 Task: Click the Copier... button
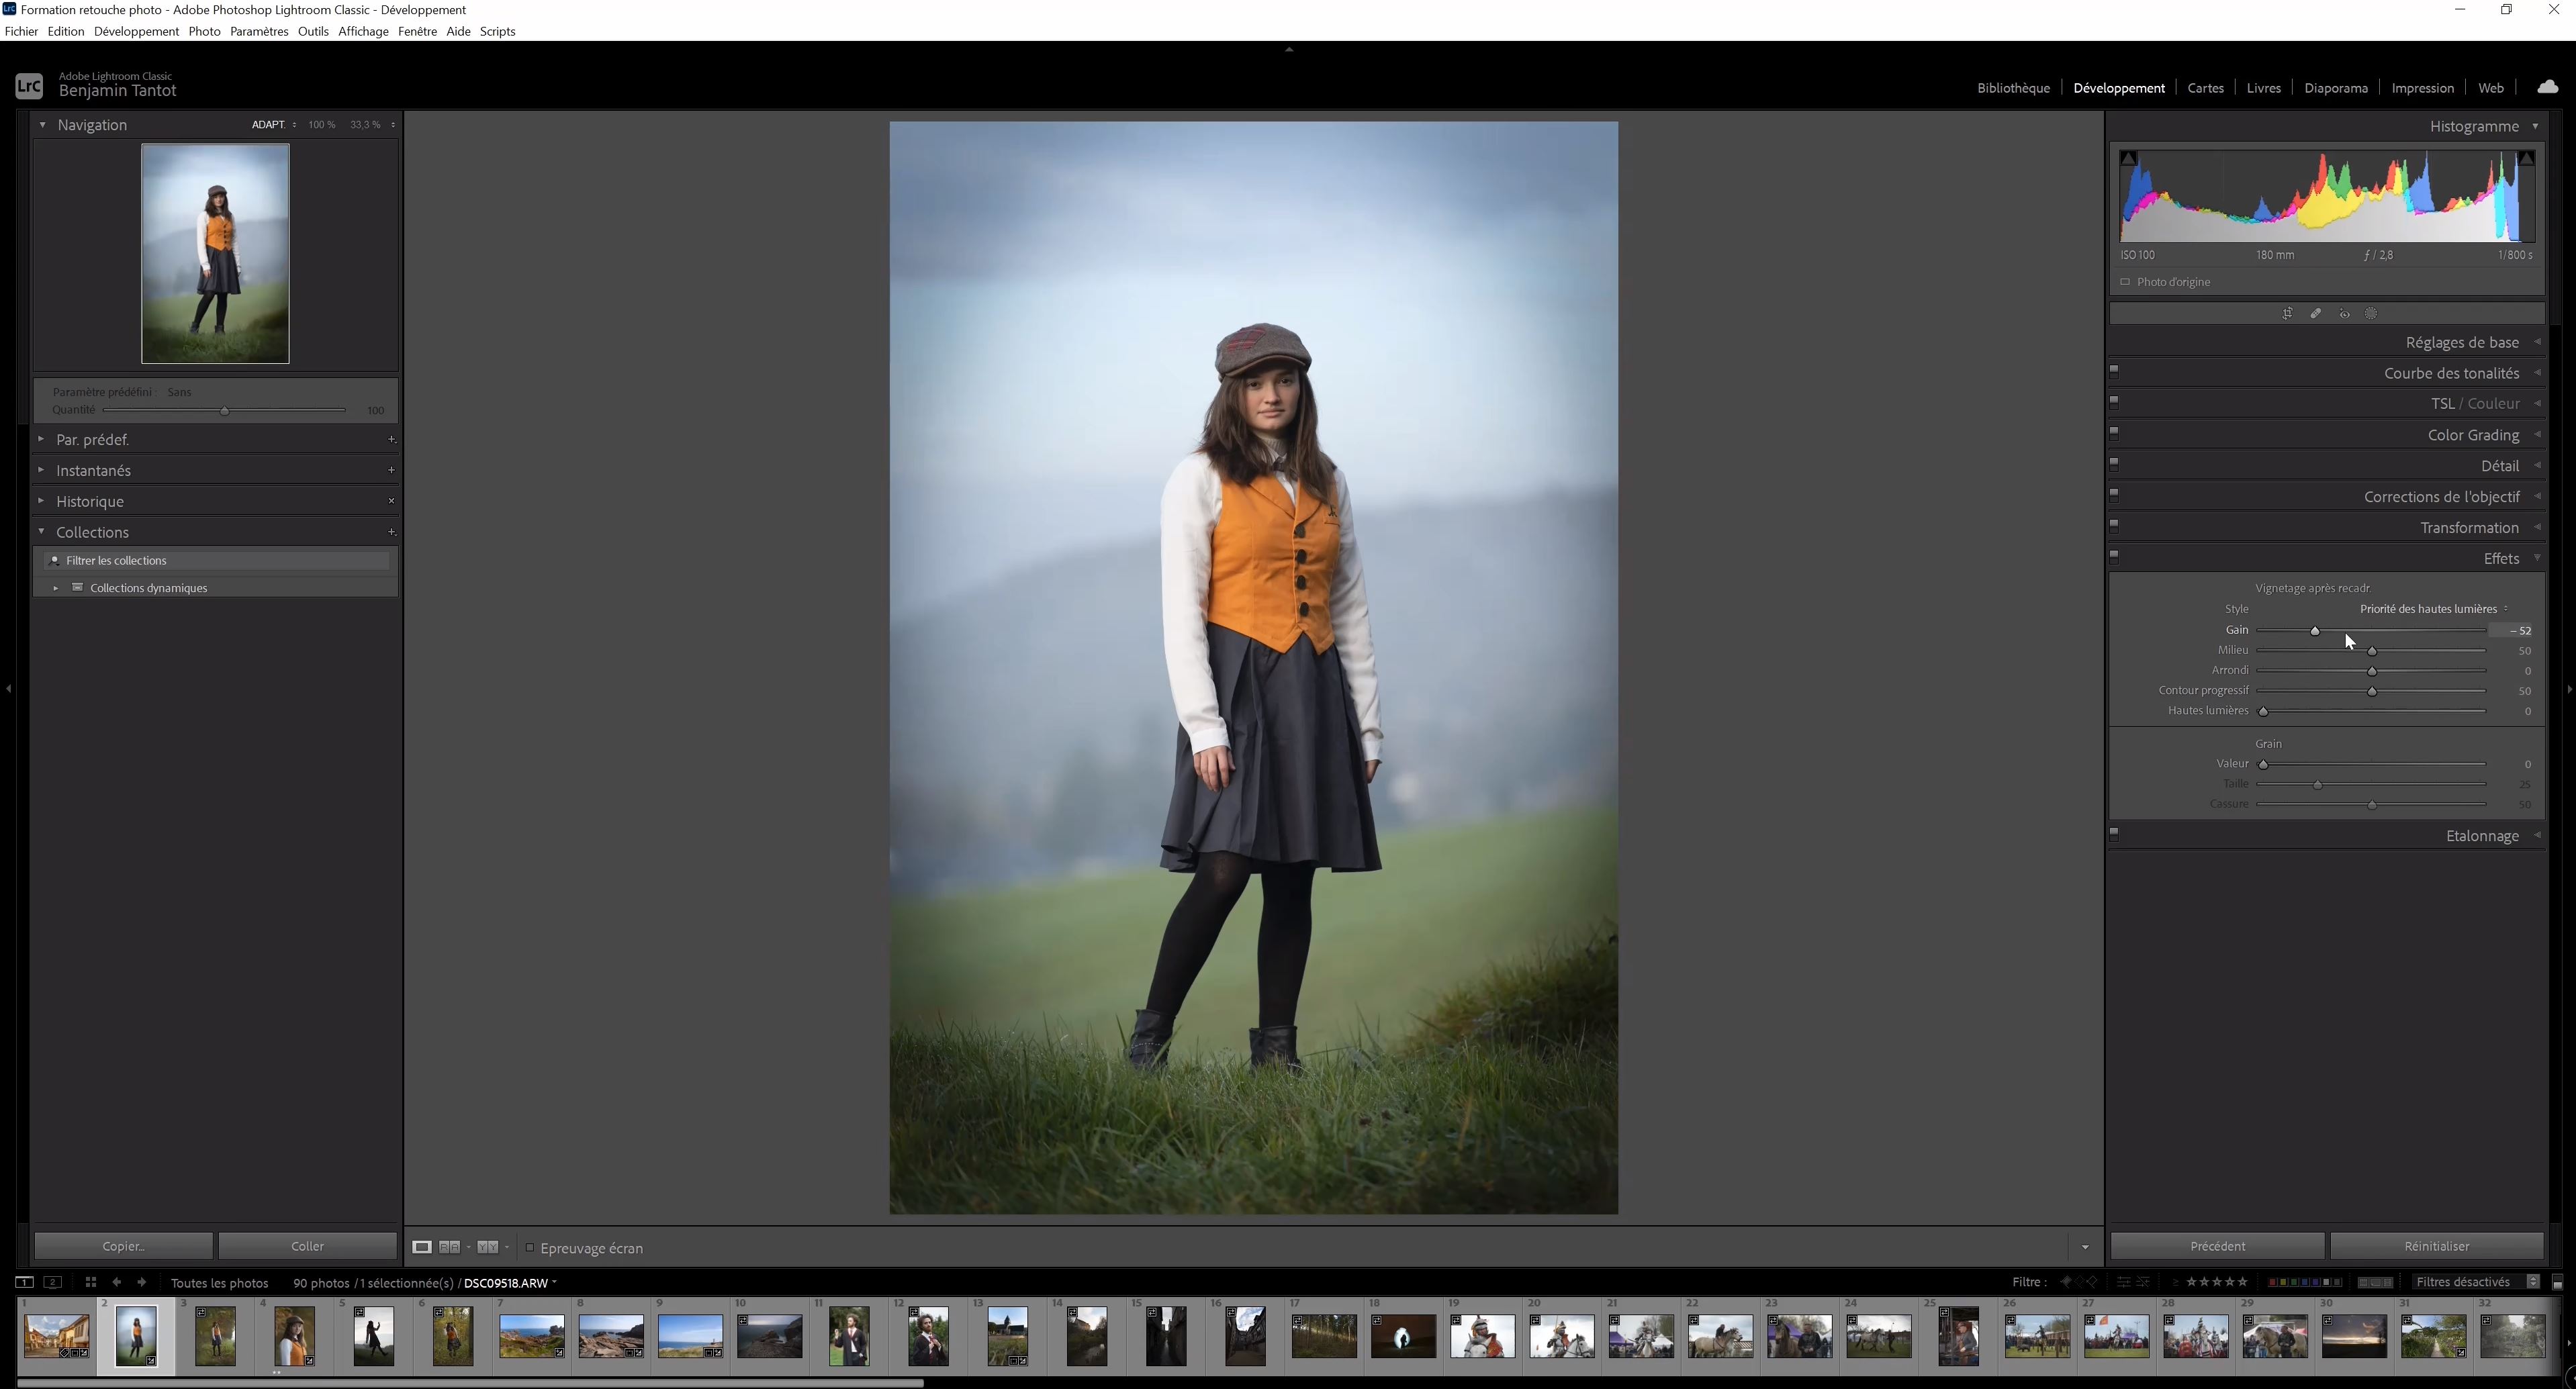[x=123, y=1246]
